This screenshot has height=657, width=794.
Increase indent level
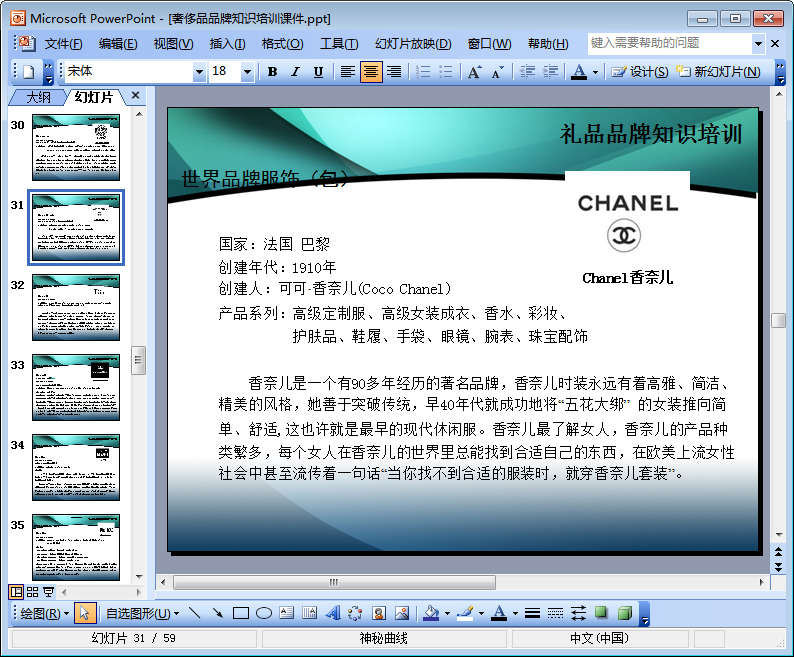tap(550, 72)
